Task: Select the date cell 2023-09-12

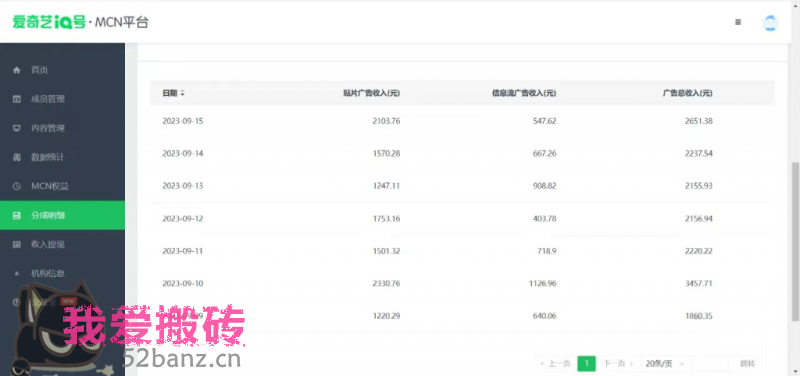Action: tap(183, 218)
